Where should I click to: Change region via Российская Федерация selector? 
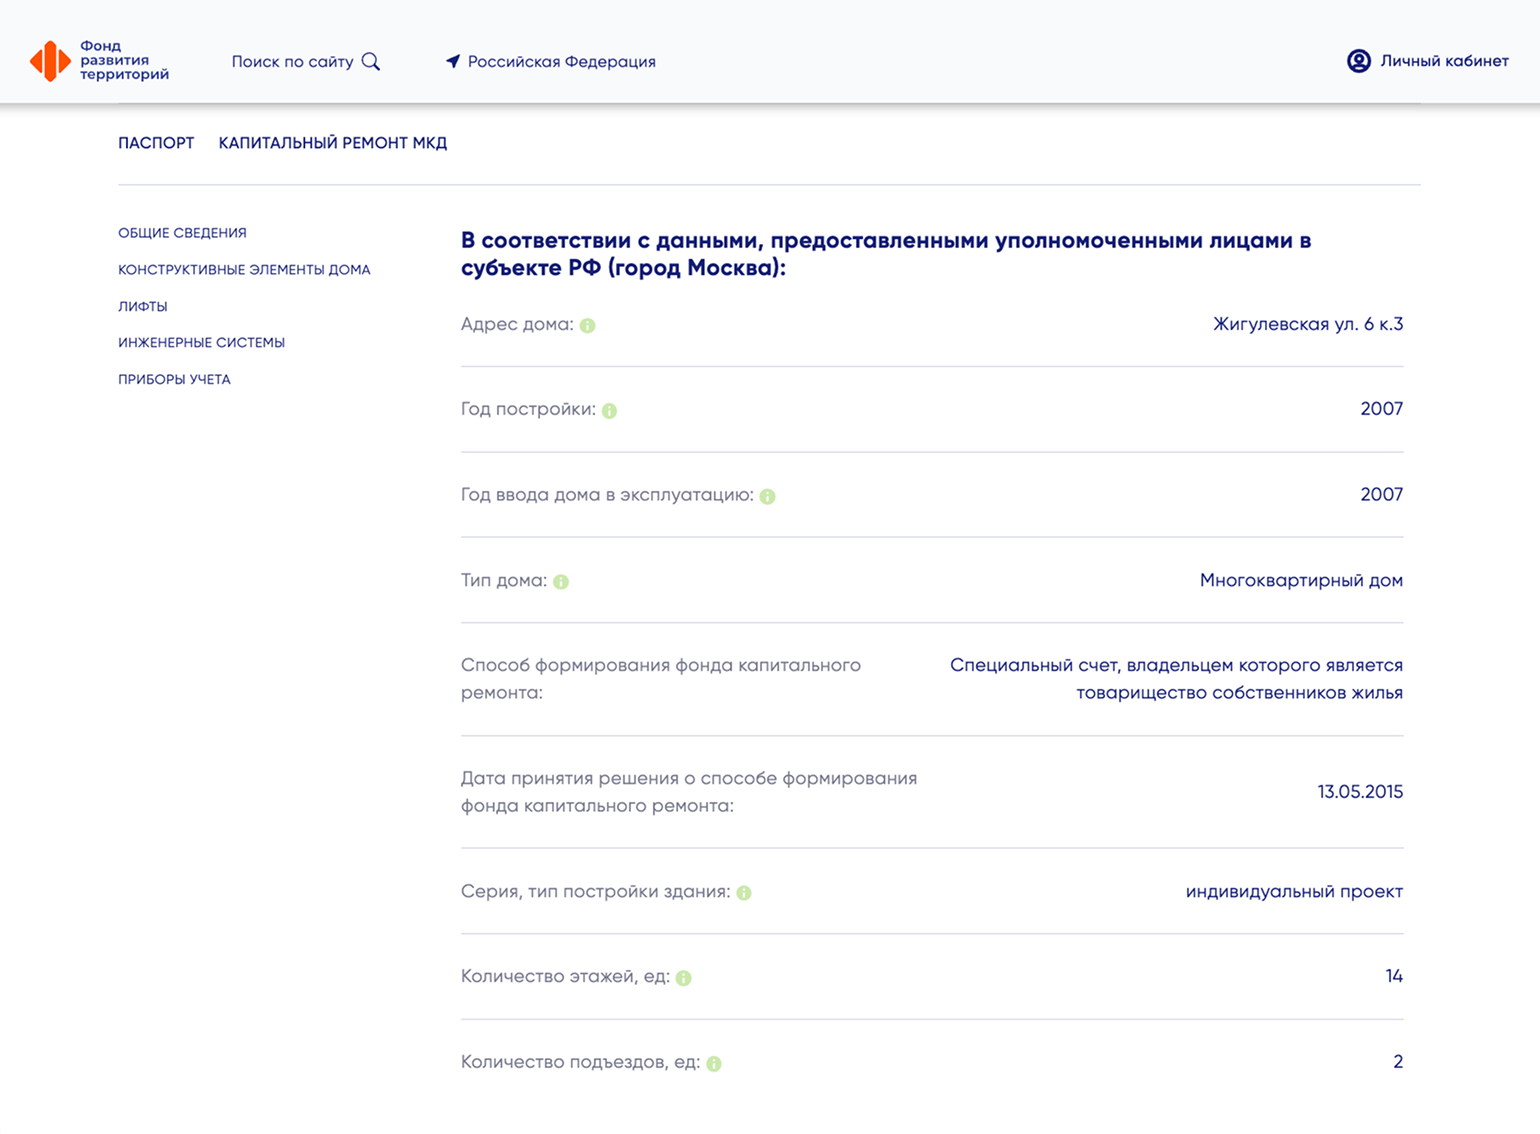[x=562, y=61]
